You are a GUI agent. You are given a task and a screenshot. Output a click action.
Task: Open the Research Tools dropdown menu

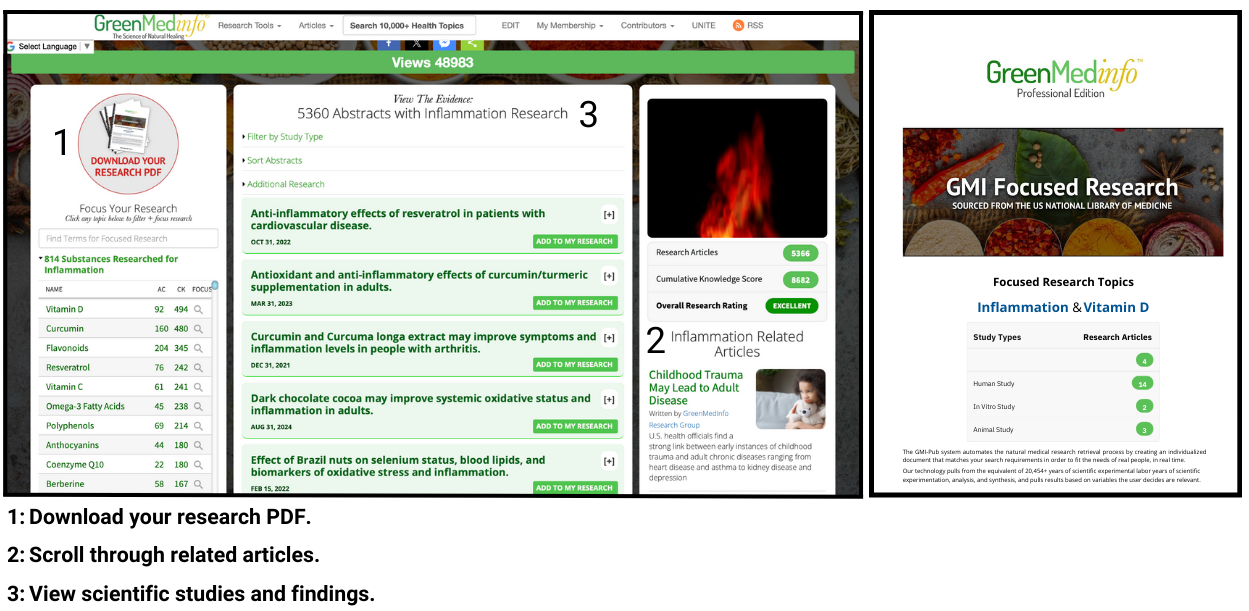tap(249, 25)
